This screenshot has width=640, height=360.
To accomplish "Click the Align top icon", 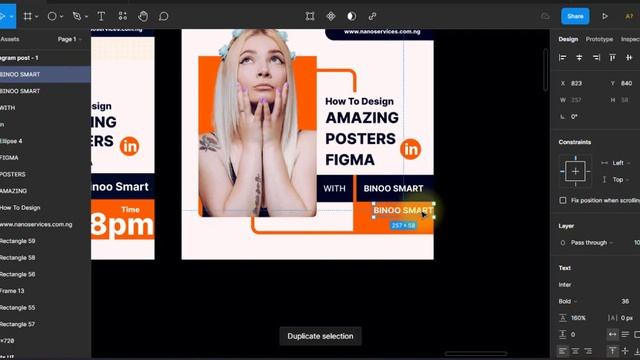I will [613, 58].
